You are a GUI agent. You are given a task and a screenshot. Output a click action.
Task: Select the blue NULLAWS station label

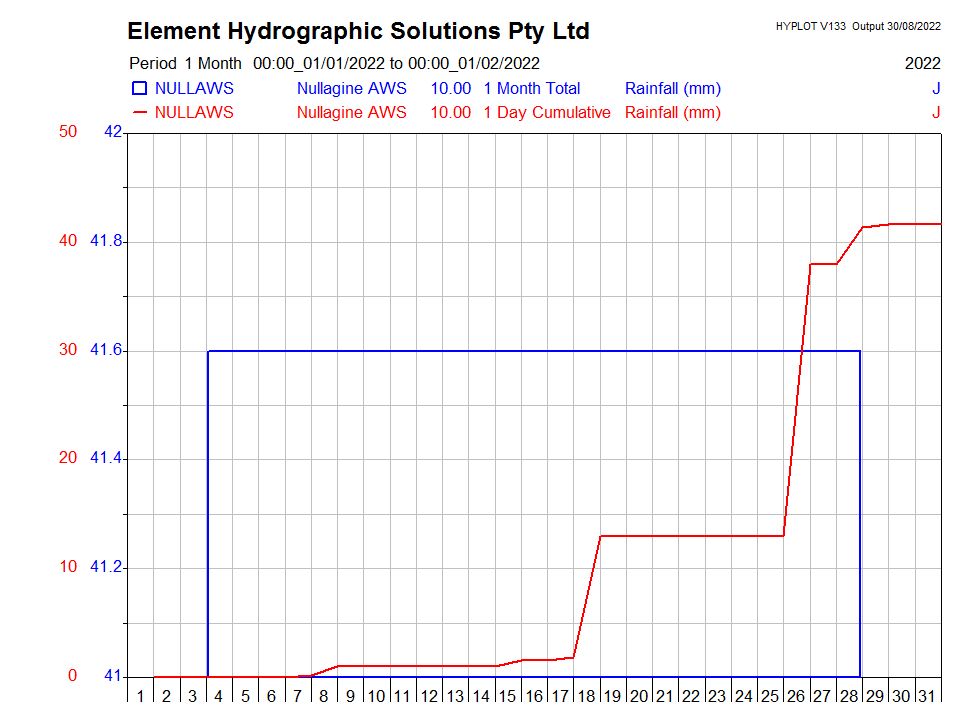[x=194, y=88]
